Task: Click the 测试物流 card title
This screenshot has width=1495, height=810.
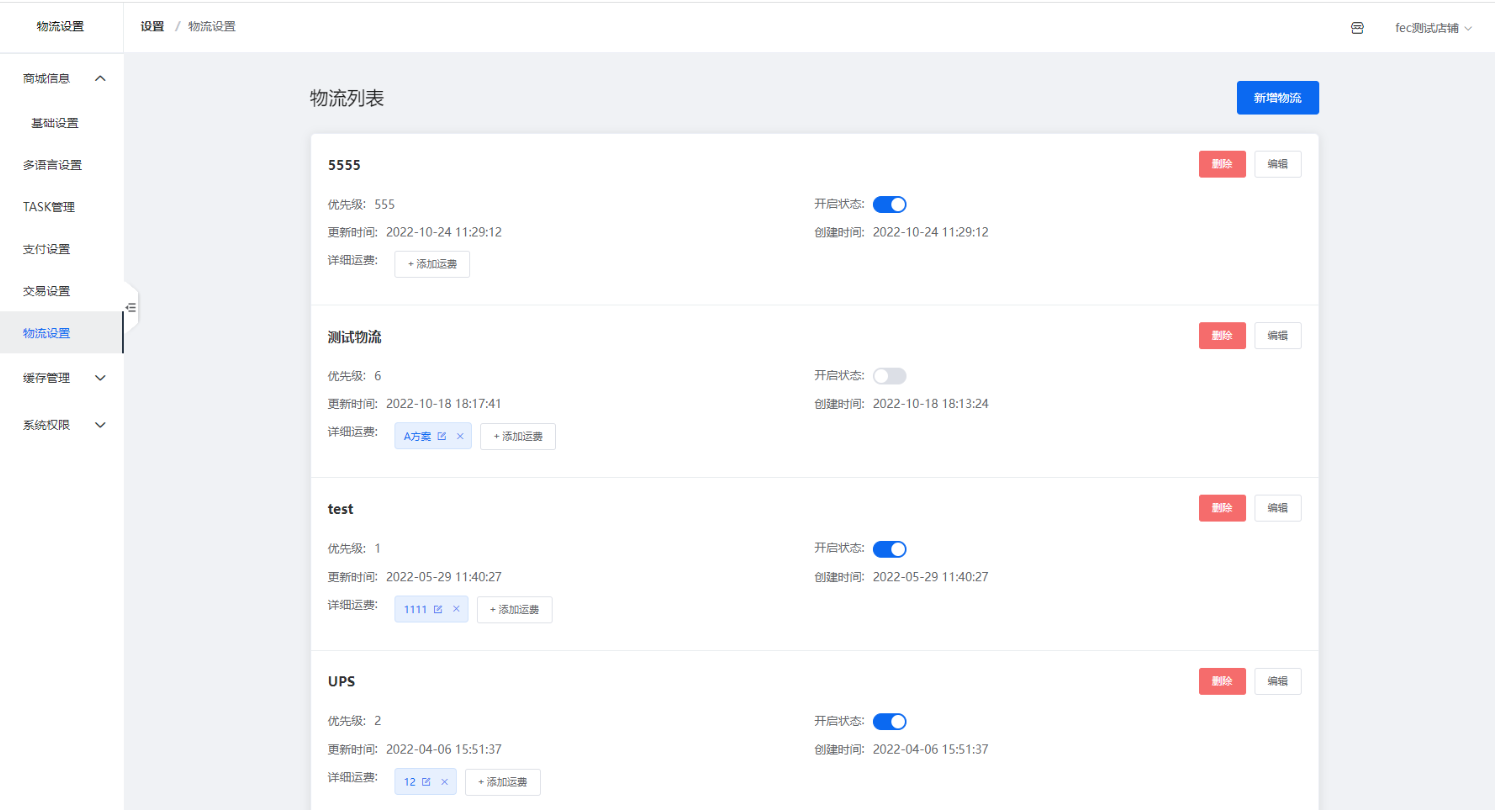Action: point(355,337)
